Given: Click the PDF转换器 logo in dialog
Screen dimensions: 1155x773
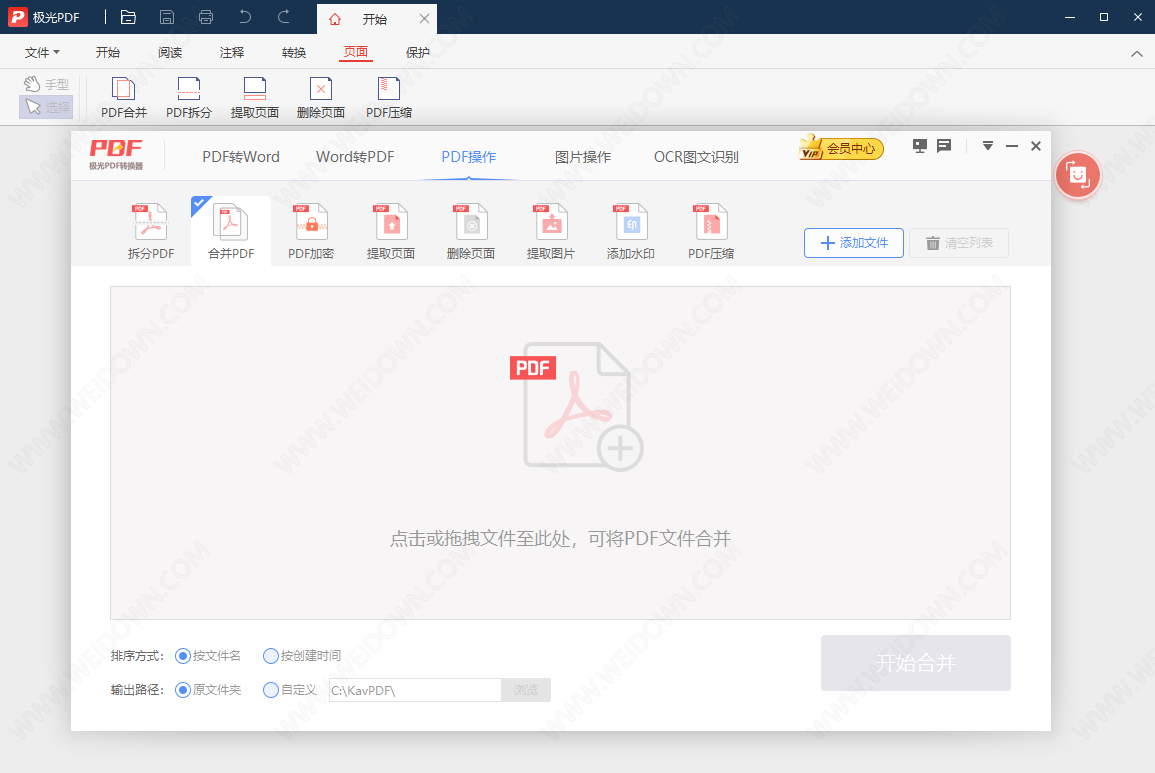Looking at the screenshot, I should [116, 155].
